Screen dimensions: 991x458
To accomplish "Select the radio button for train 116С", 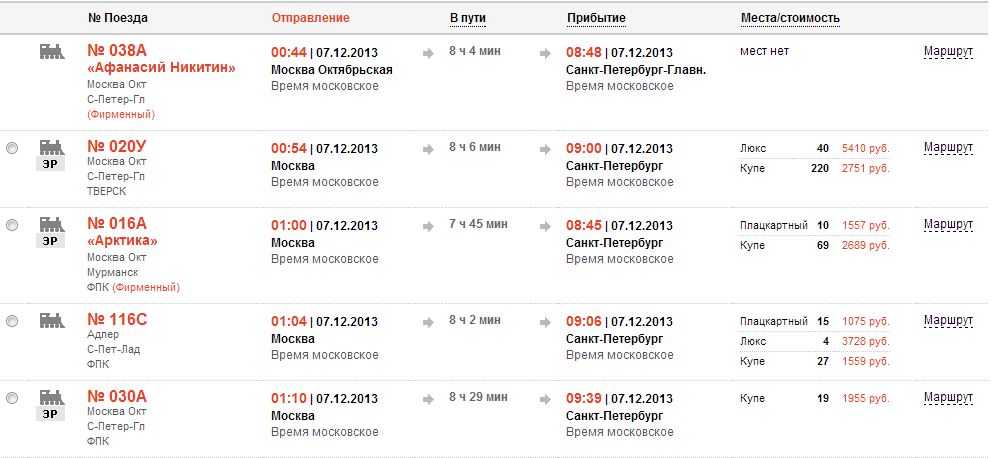I will click(12, 321).
